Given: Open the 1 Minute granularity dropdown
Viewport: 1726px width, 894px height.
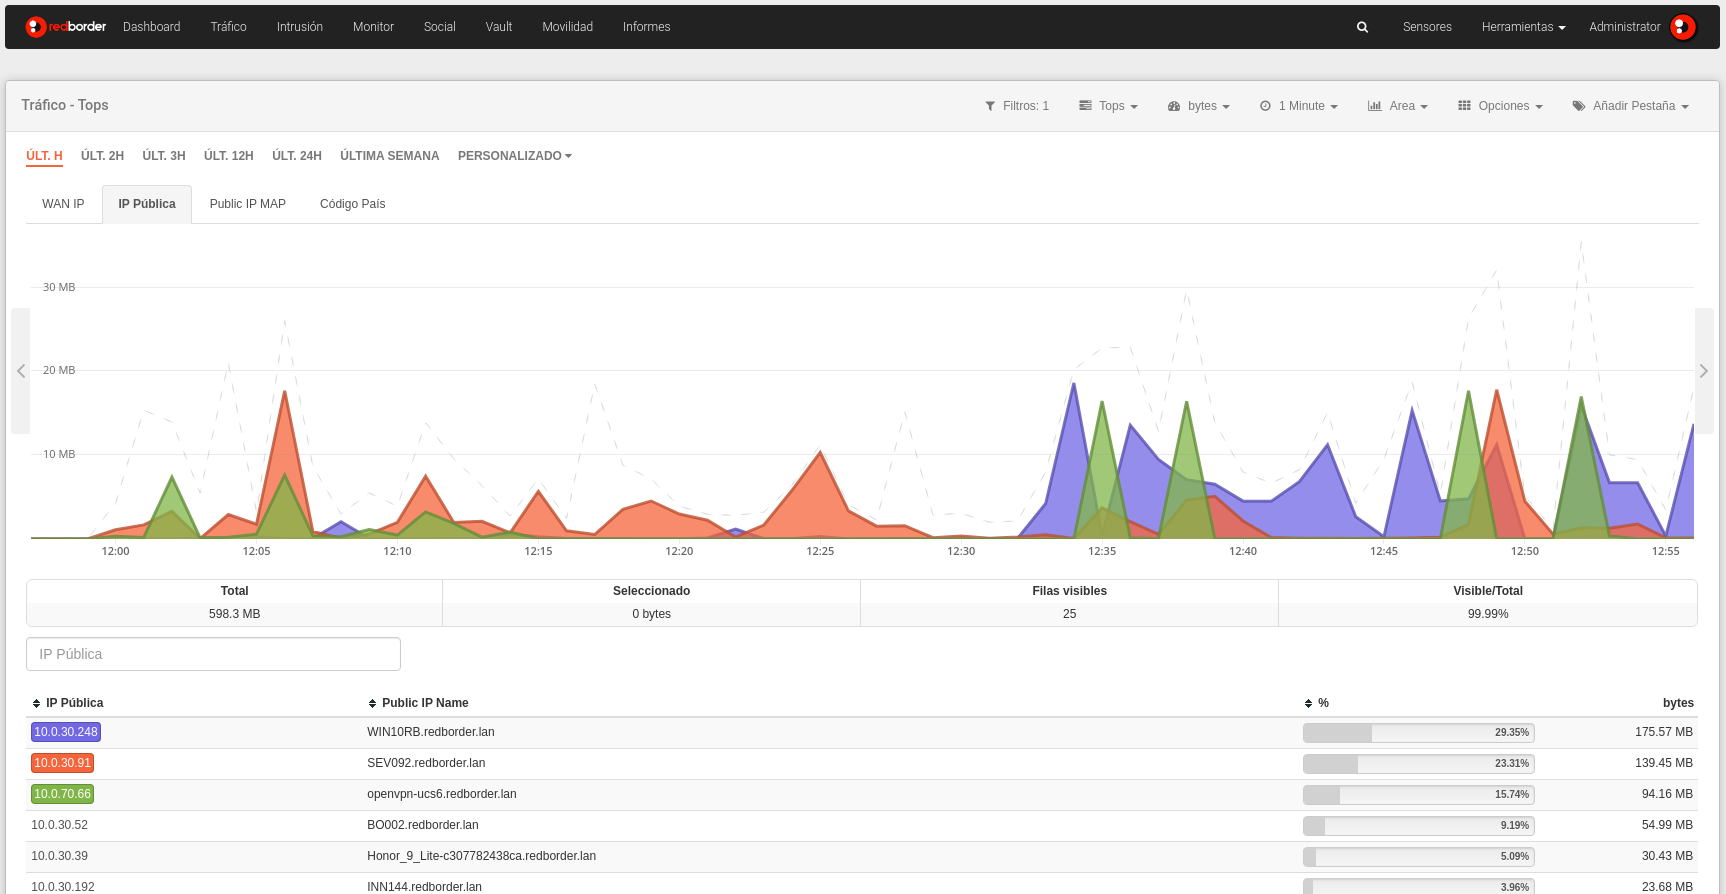Looking at the screenshot, I should point(1298,106).
